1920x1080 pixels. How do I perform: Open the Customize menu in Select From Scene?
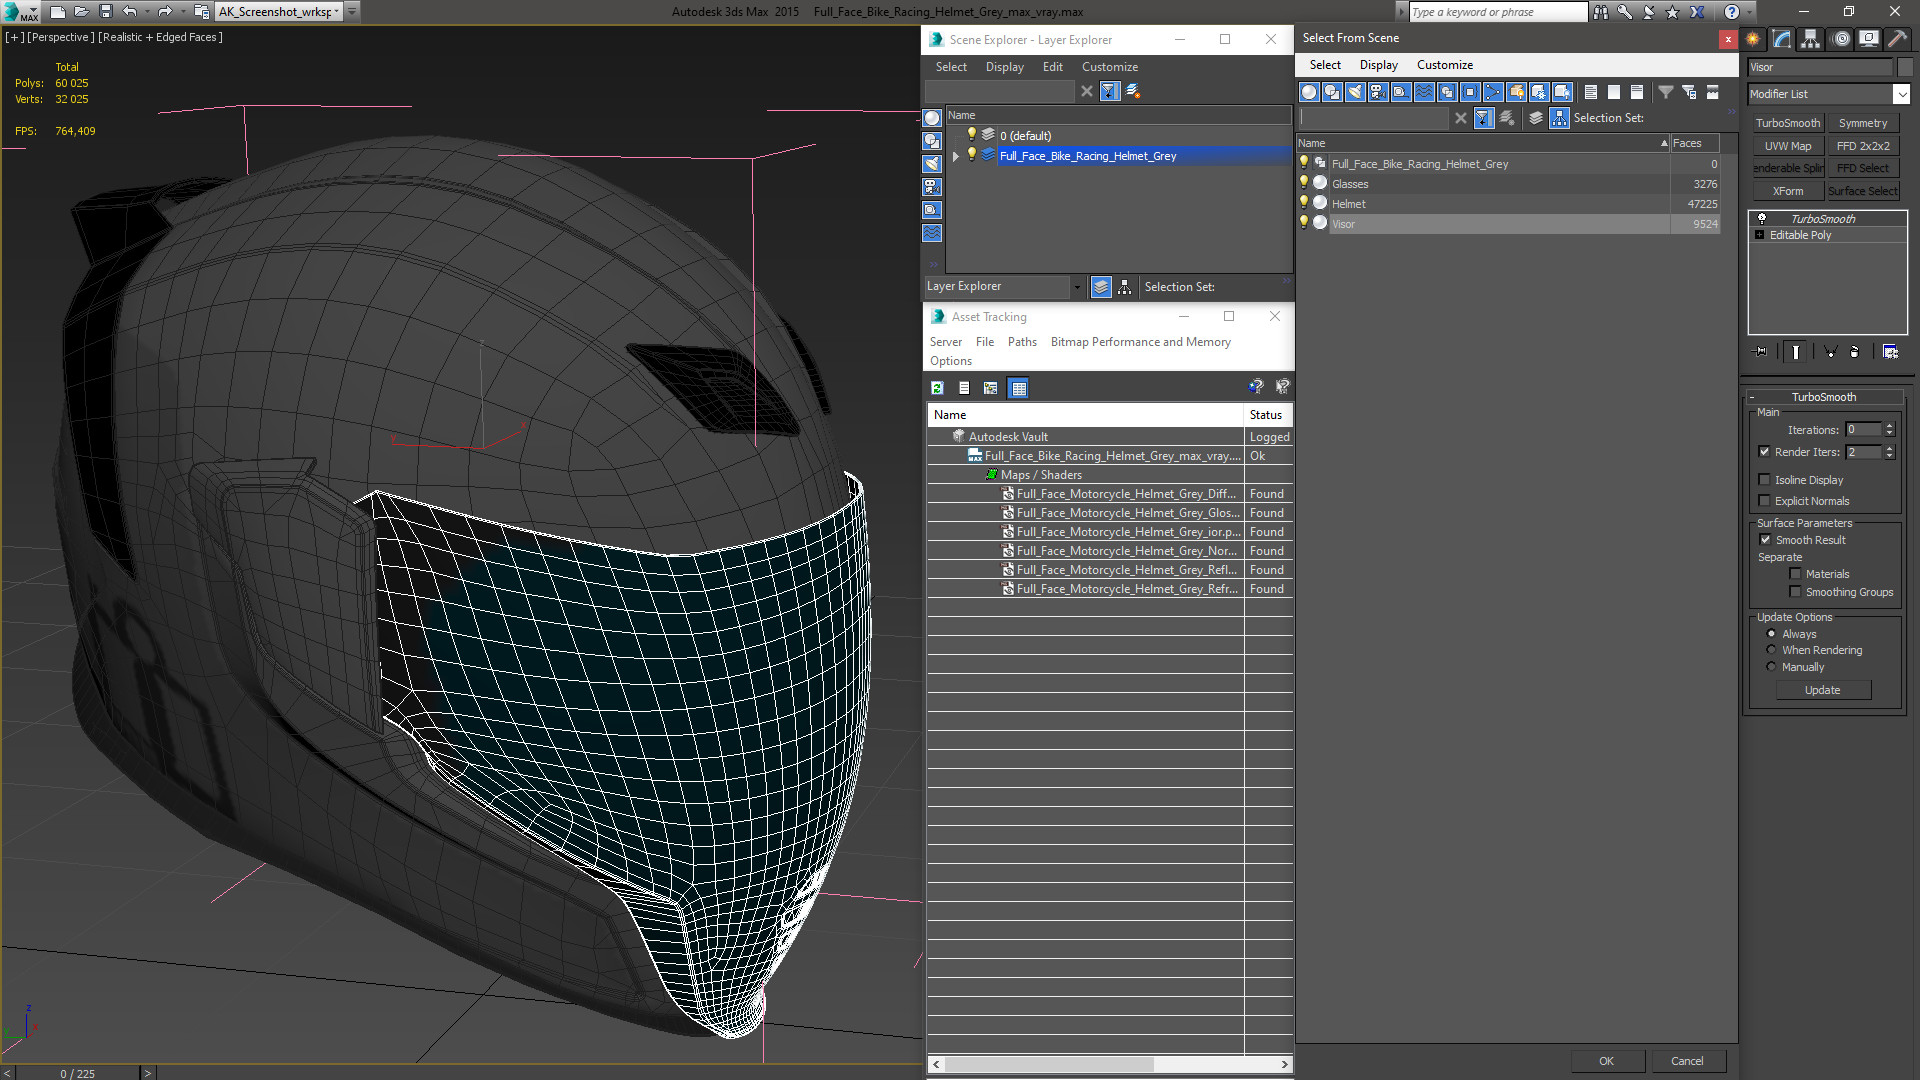coord(1444,65)
